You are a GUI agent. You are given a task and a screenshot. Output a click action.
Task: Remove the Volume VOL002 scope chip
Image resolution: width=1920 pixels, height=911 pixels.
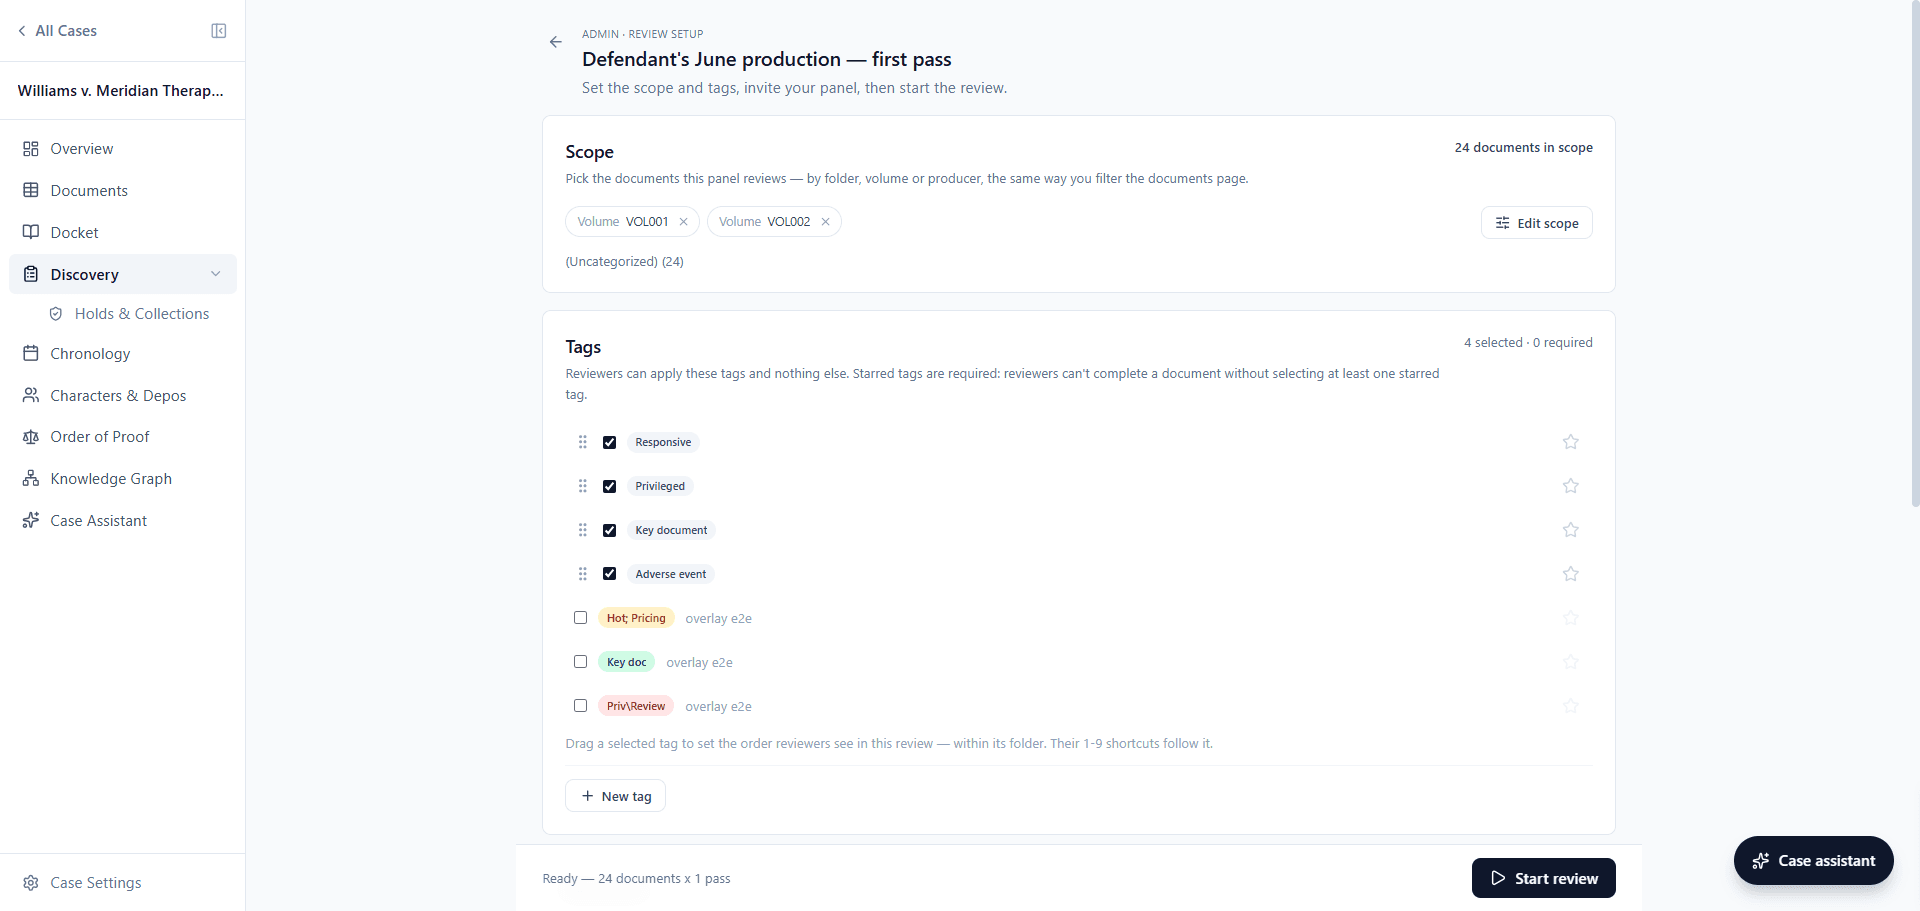coord(826,222)
